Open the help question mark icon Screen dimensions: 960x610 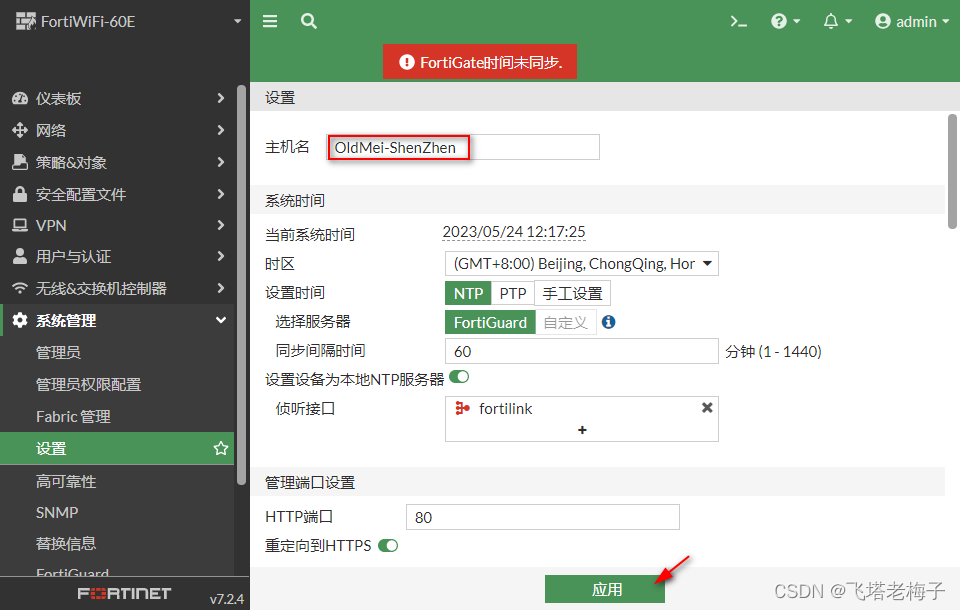click(779, 21)
